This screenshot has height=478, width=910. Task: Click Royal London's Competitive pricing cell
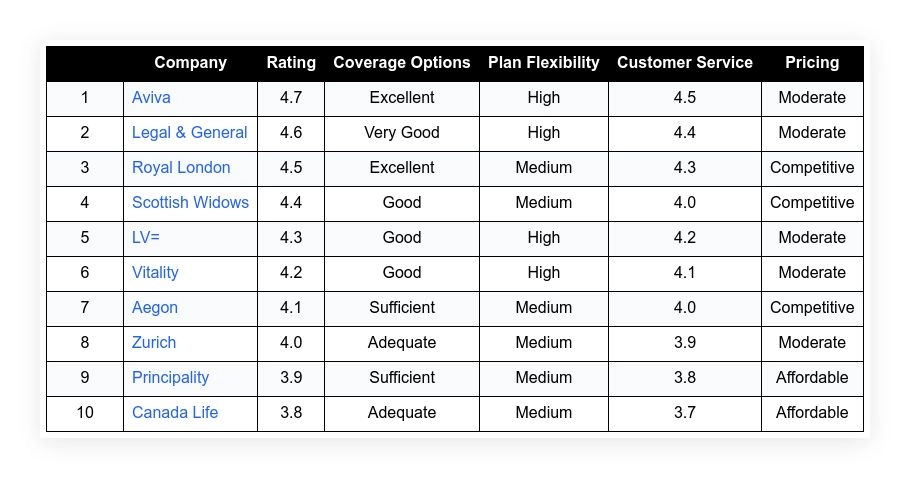pos(812,168)
